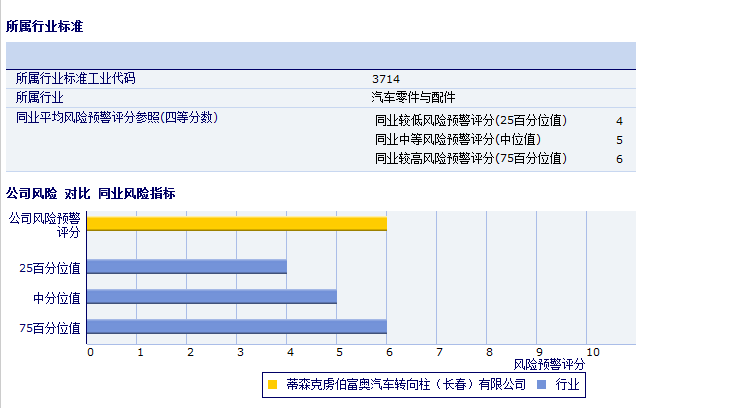Click the 行业 legend label
748x408 pixels.
click(x=567, y=383)
